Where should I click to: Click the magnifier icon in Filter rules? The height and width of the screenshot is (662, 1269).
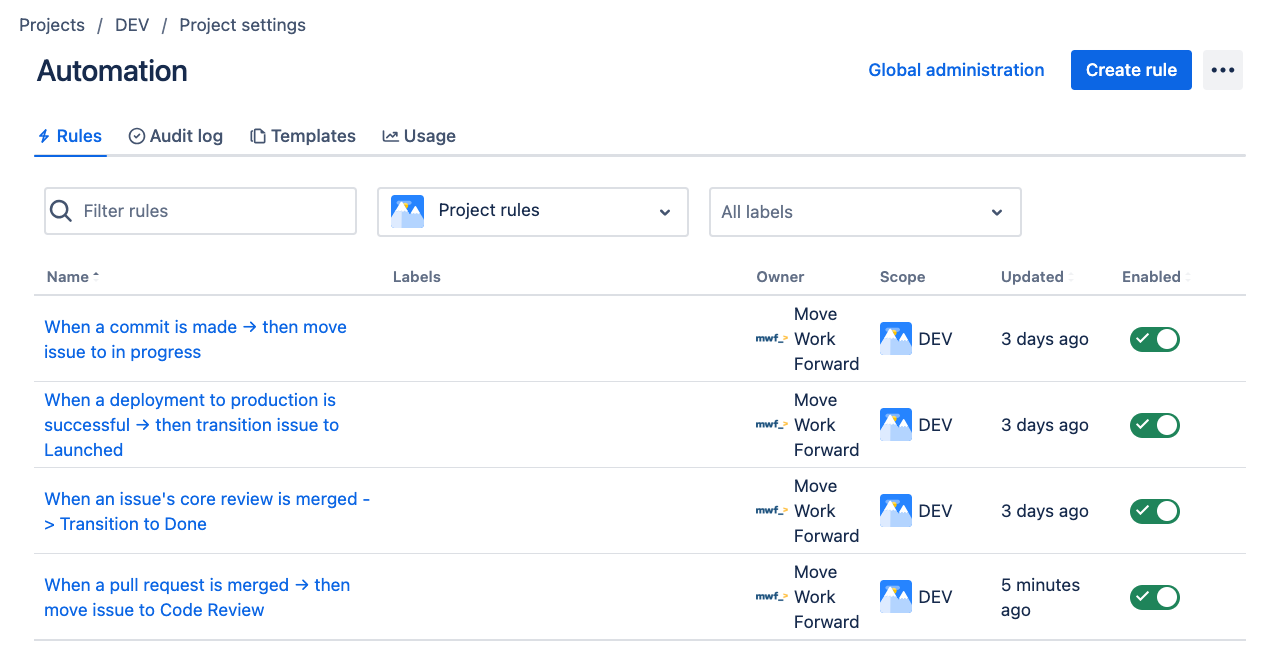pyautogui.click(x=61, y=211)
